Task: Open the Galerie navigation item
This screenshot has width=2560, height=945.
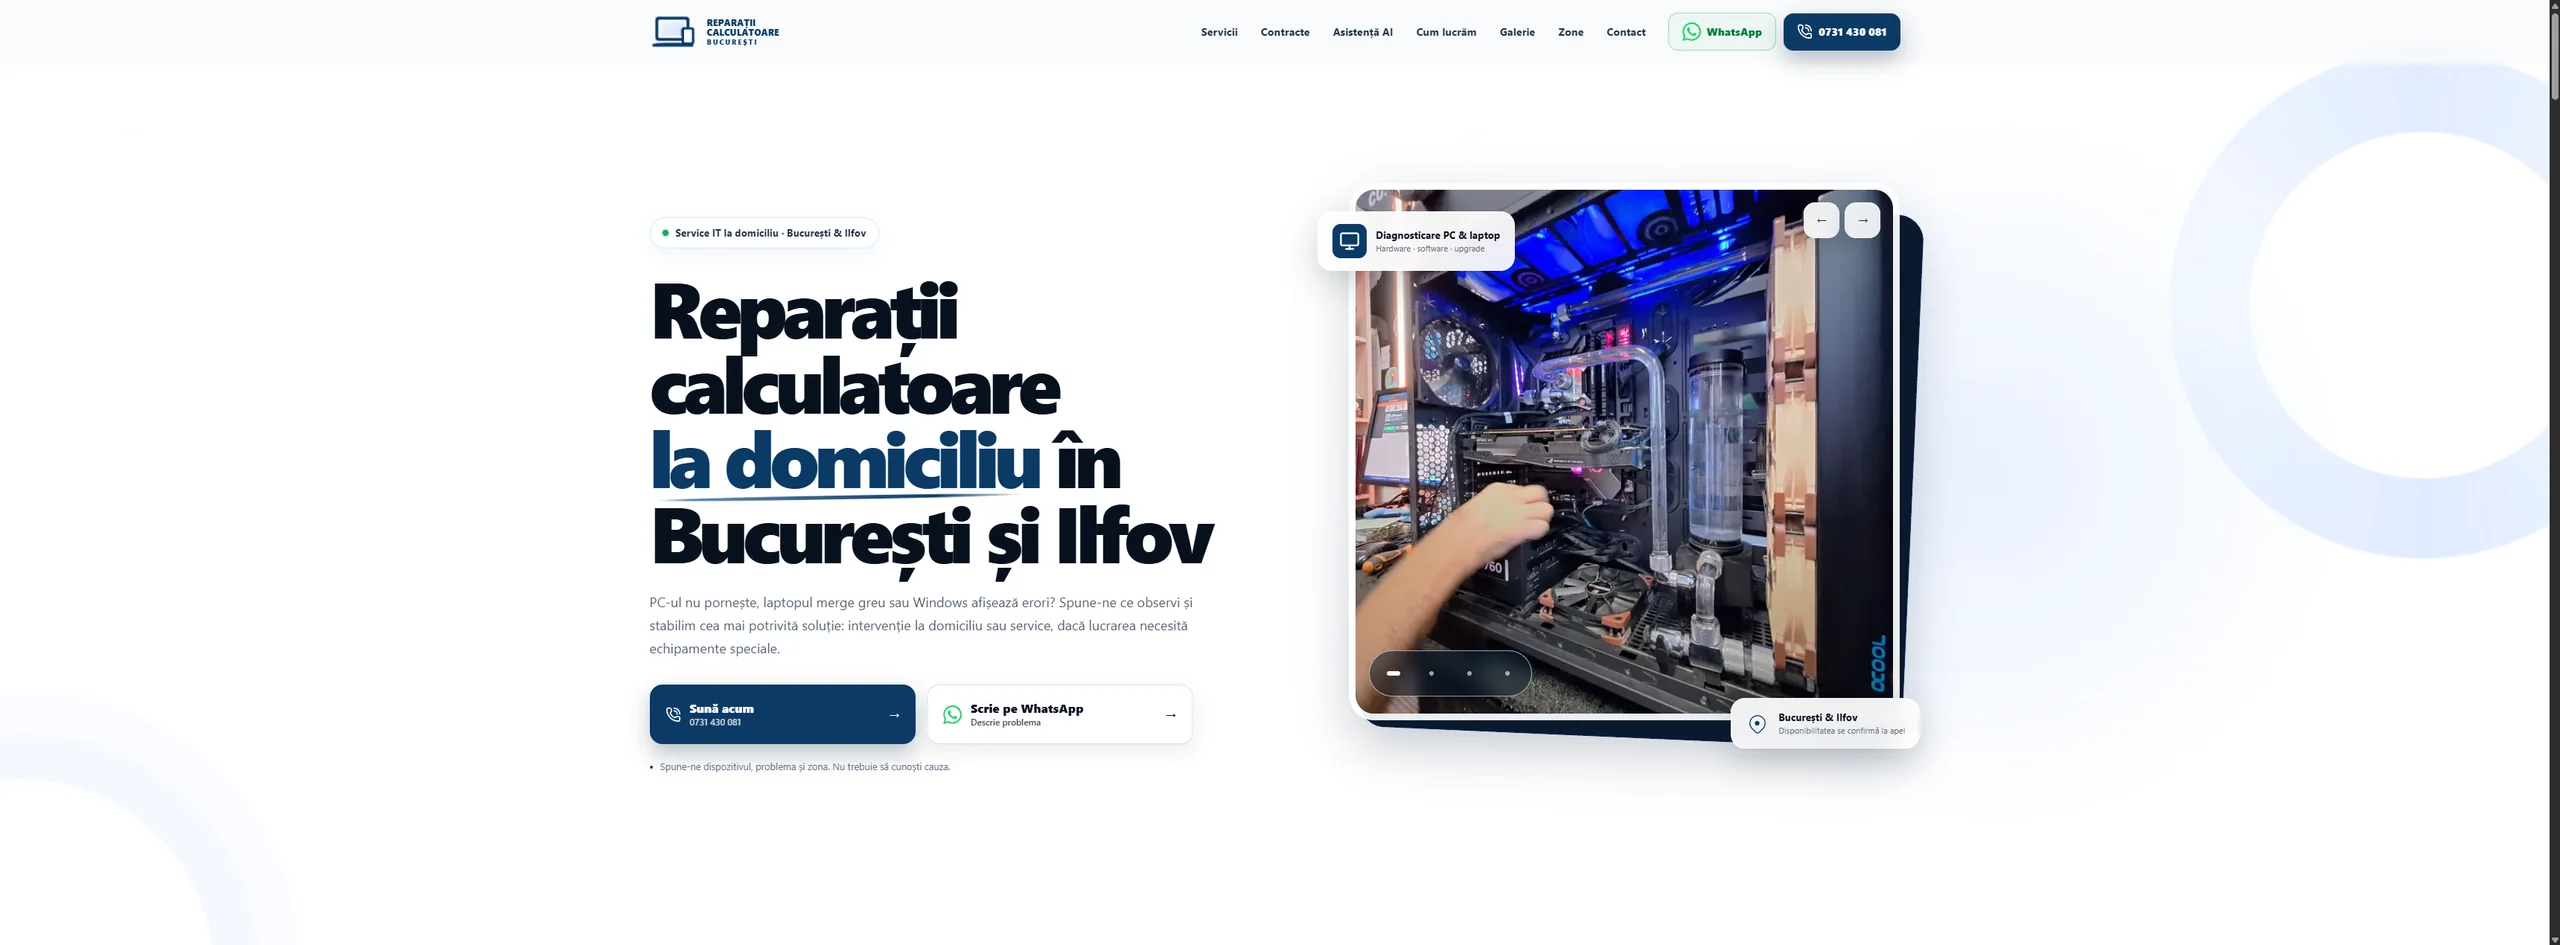Action: click(1517, 32)
